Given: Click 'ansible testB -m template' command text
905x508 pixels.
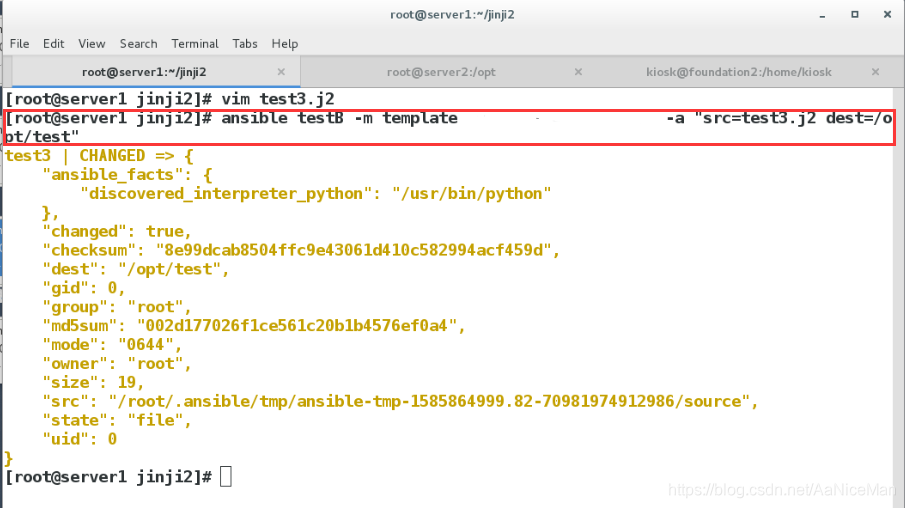Looking at the screenshot, I should pyautogui.click(x=339, y=118).
